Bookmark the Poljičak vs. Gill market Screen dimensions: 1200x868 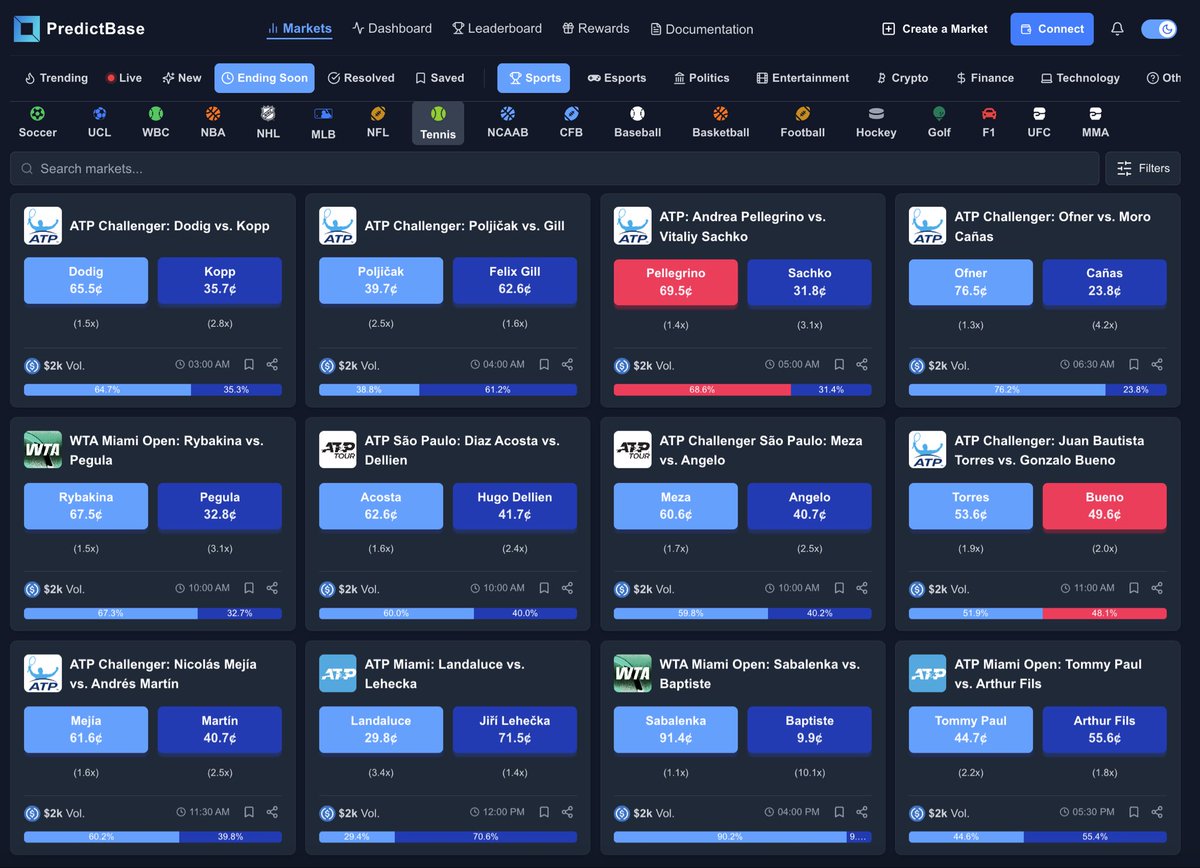(544, 365)
